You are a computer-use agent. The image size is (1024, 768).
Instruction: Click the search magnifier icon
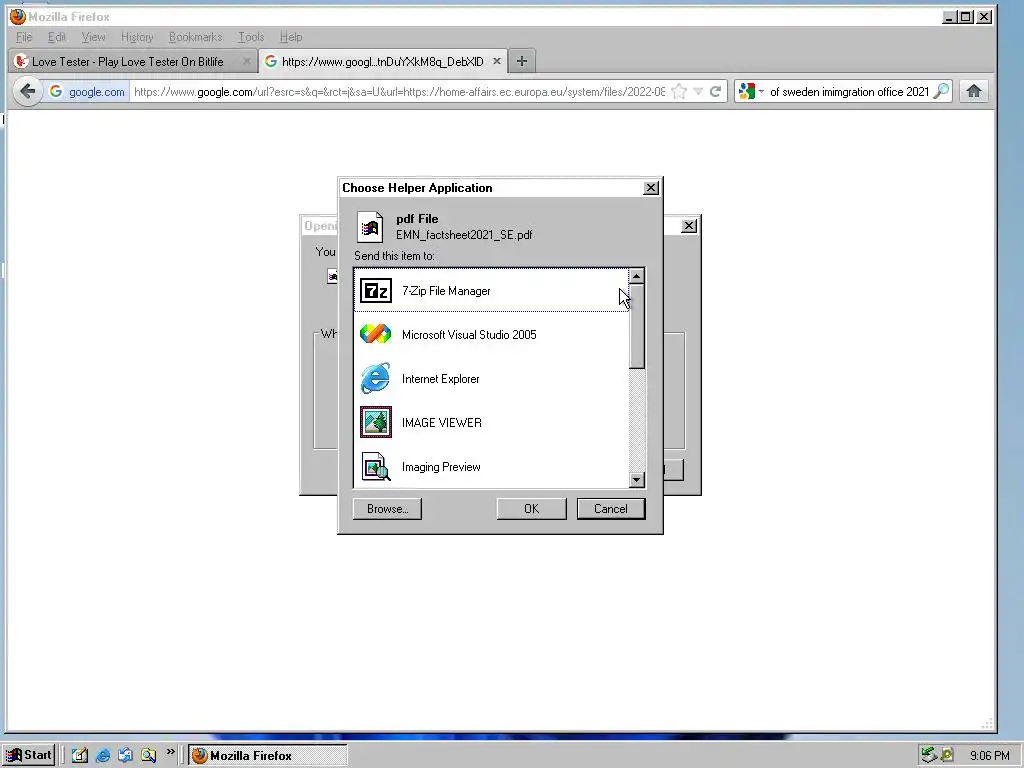[940, 91]
